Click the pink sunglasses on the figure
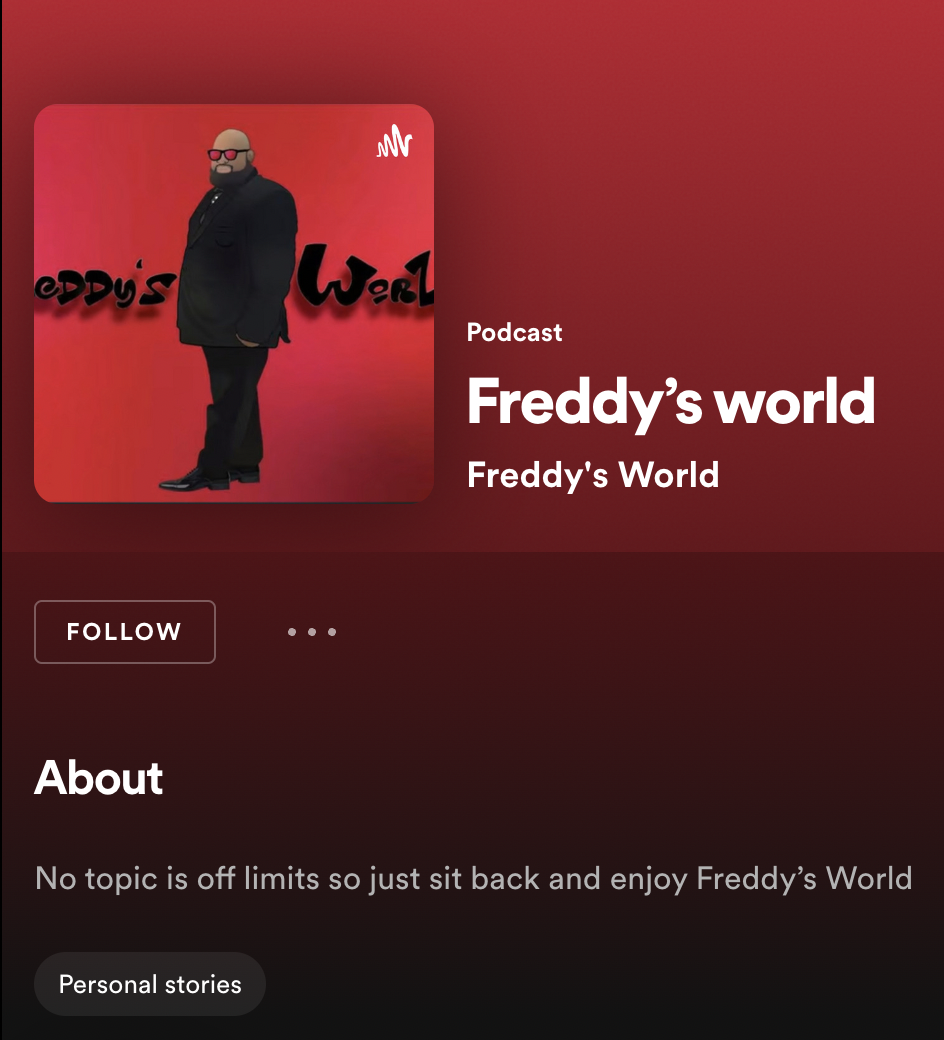This screenshot has width=944, height=1040. (228, 155)
